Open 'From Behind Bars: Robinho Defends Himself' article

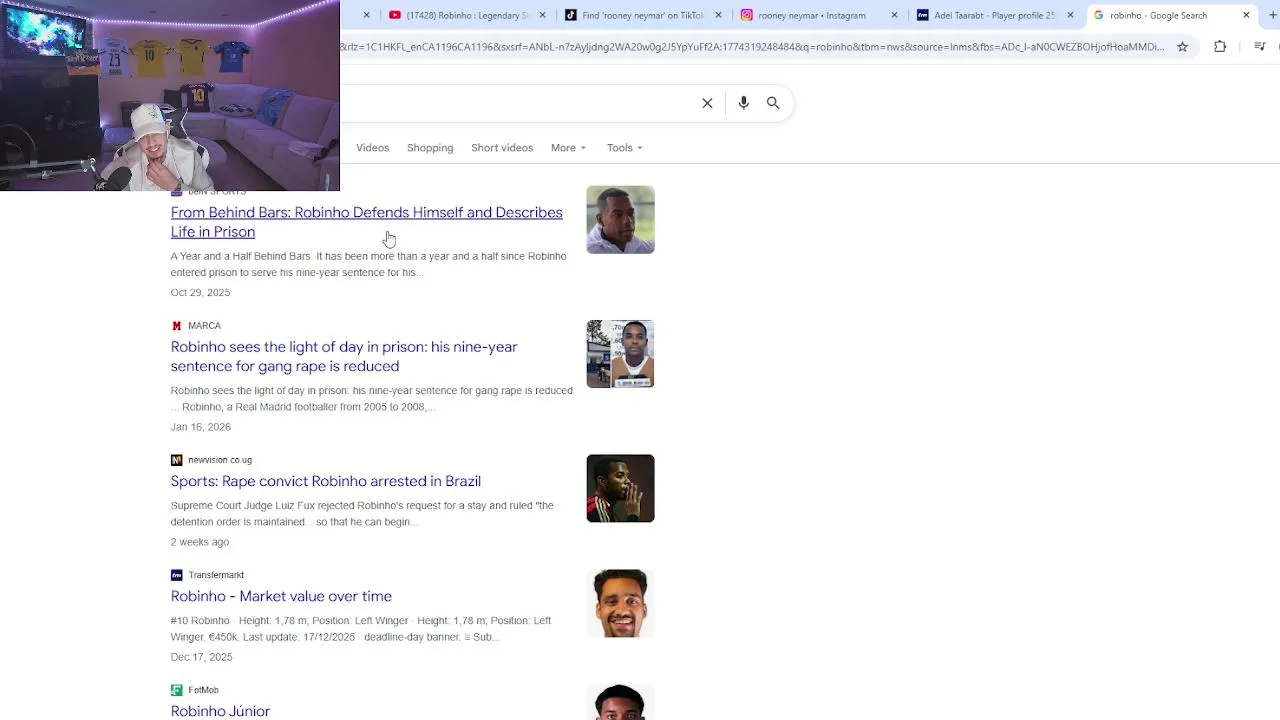[x=366, y=222]
